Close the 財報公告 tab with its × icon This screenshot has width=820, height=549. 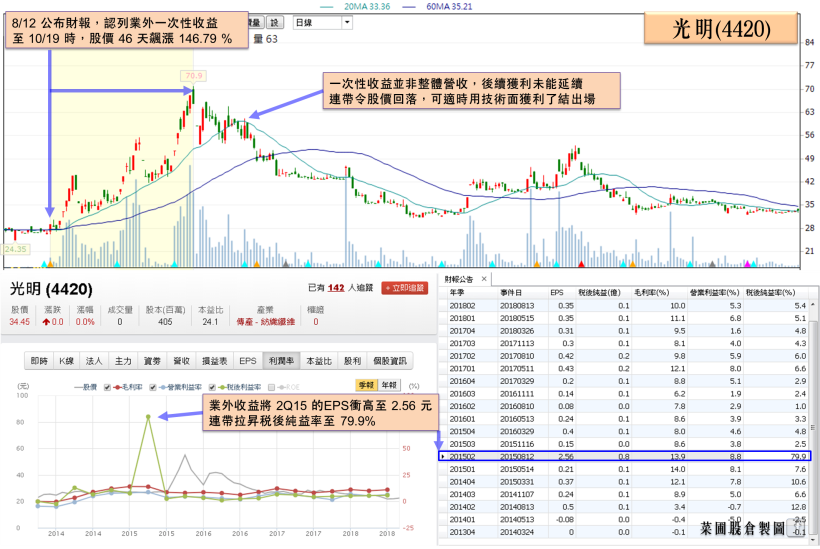tap(484, 279)
